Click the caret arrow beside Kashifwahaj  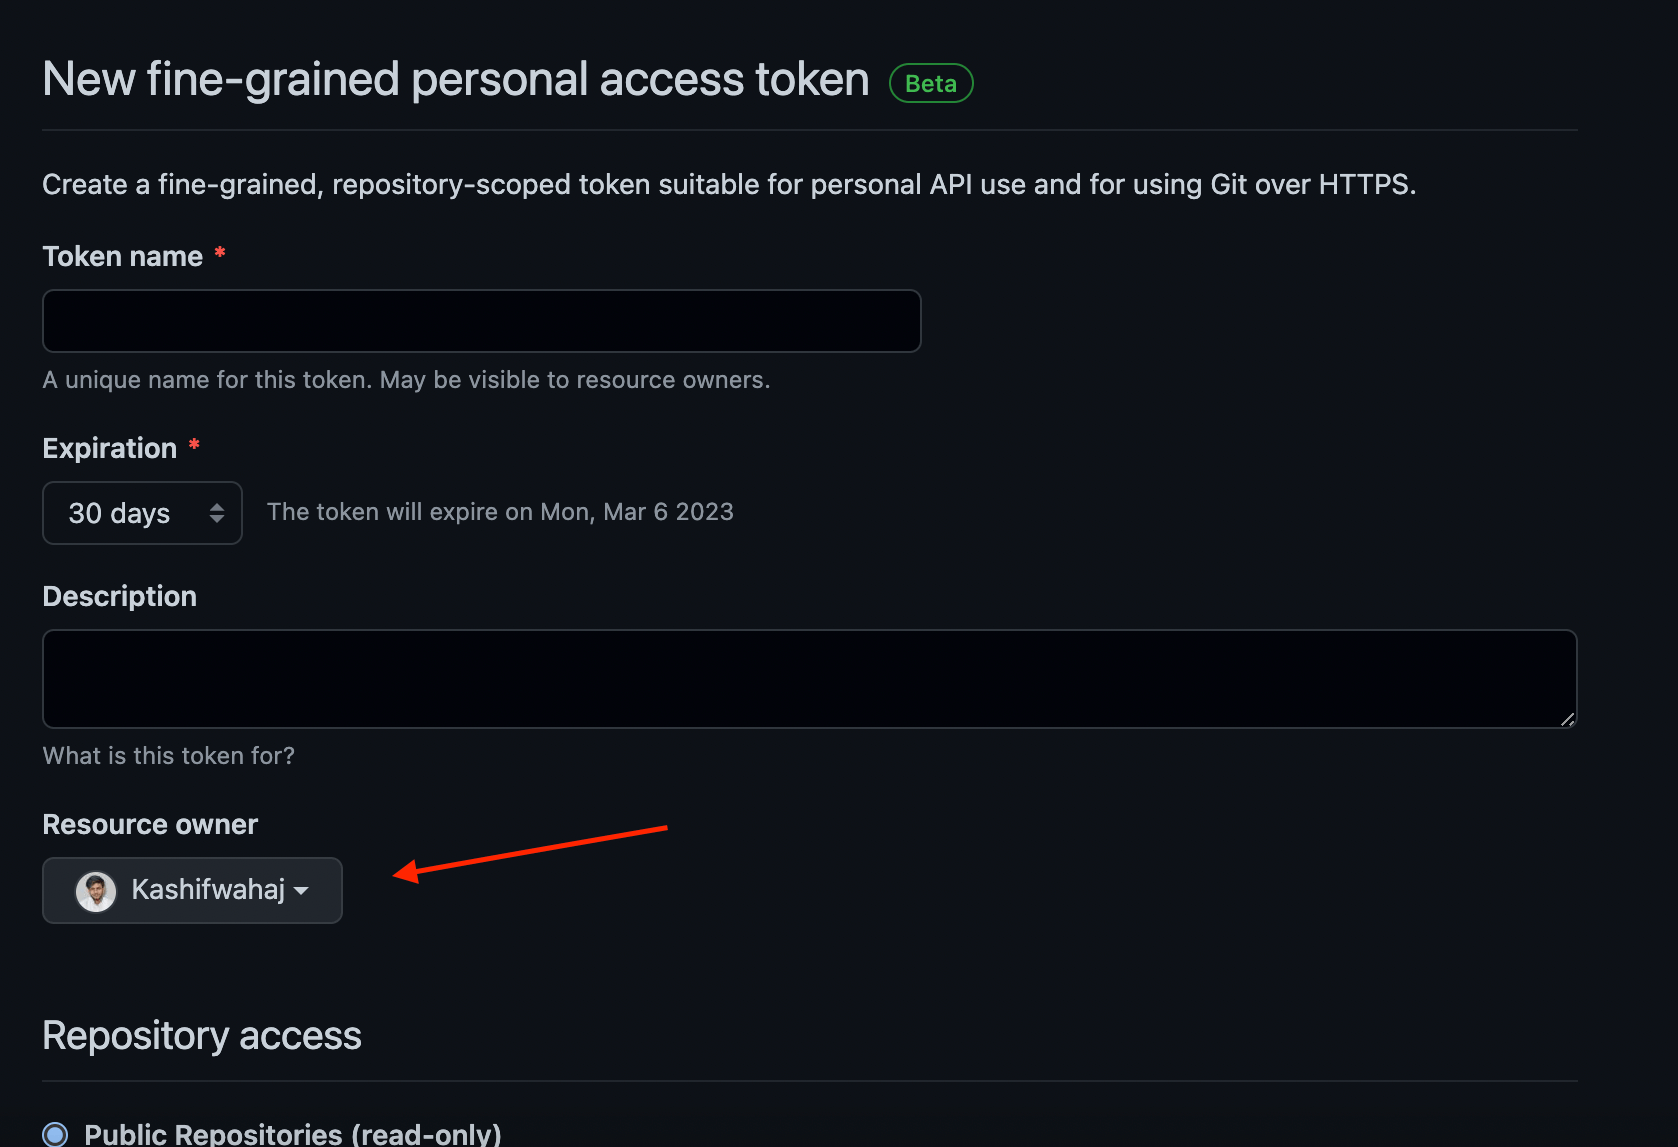pyautogui.click(x=302, y=890)
